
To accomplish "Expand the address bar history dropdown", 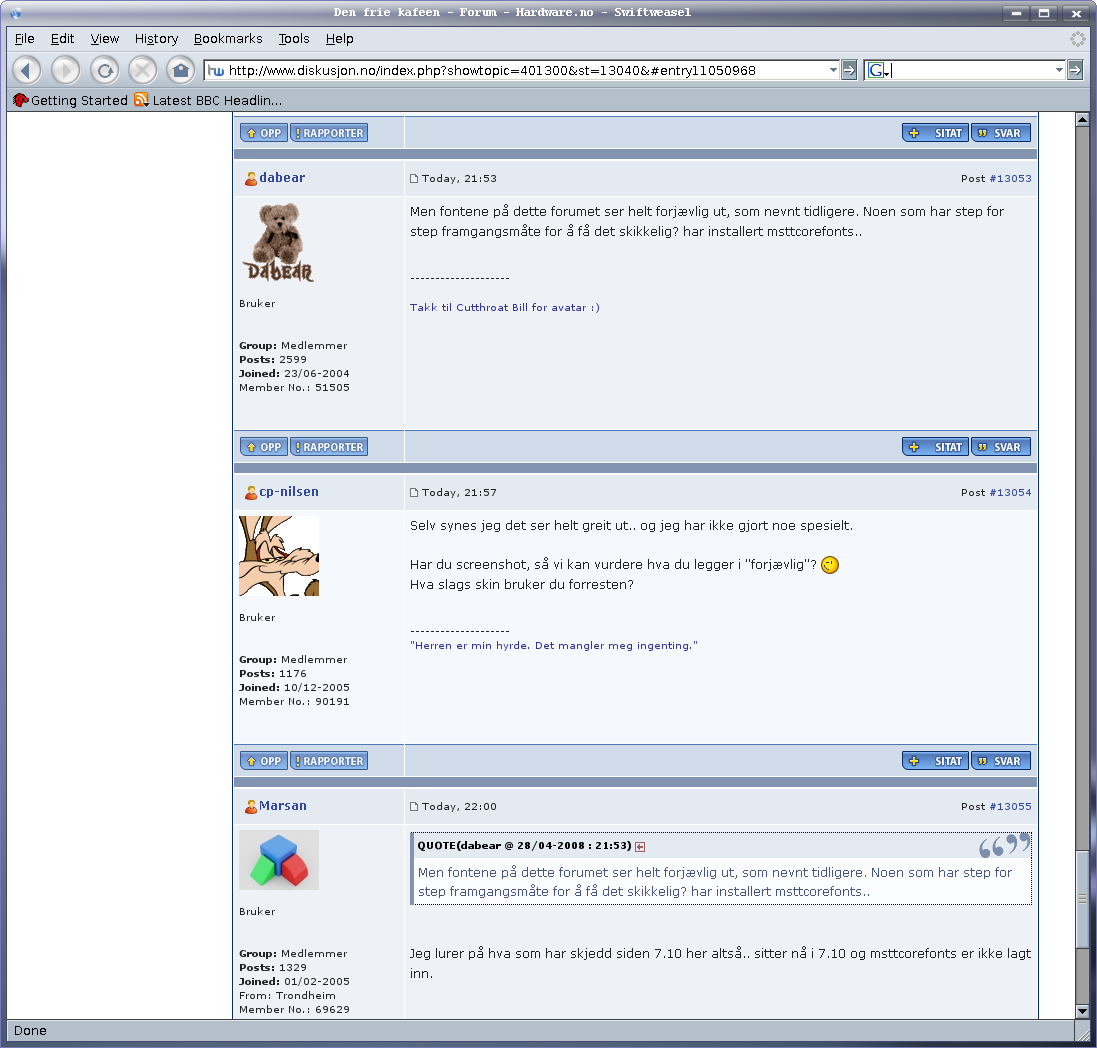I will click(x=833, y=70).
